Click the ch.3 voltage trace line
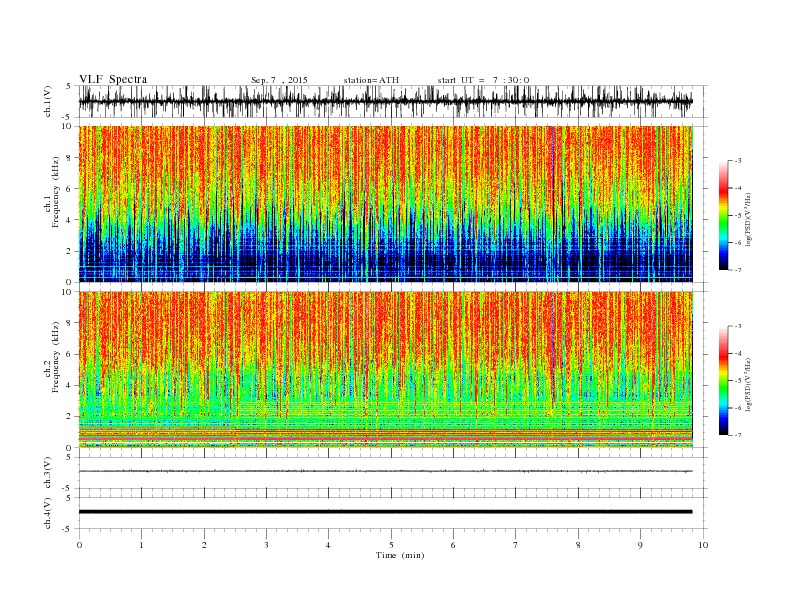Viewport: 792px width, 612px height. (x=386, y=471)
